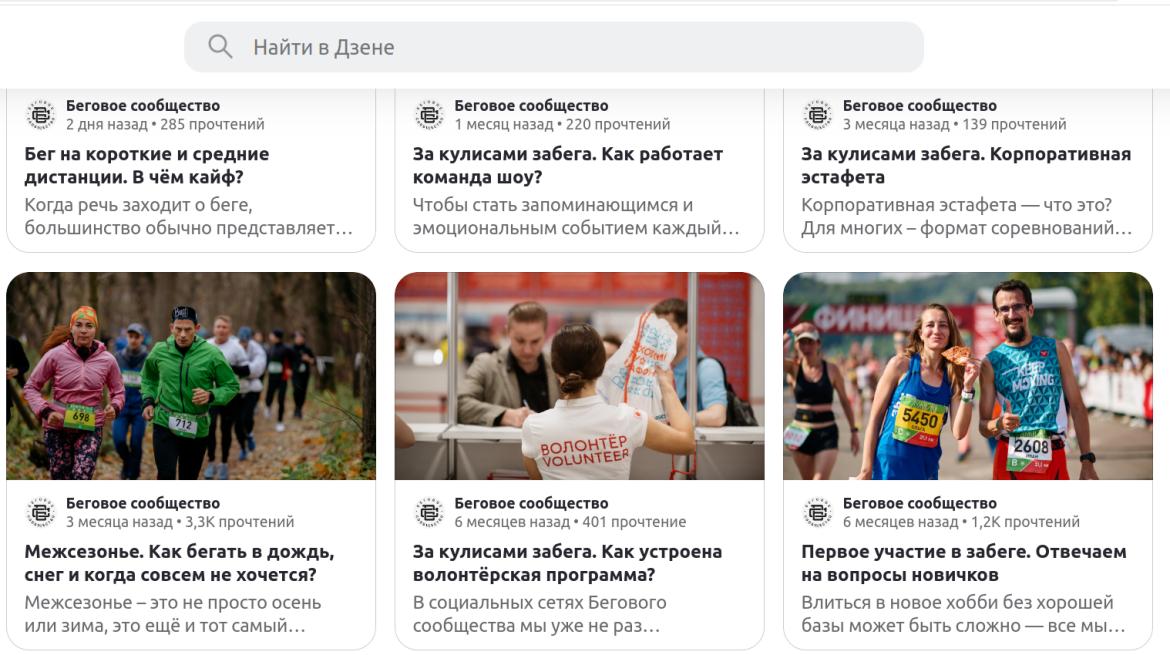
Task: Click the channel avatar on the short distances article
Action: pyautogui.click(x=41, y=115)
